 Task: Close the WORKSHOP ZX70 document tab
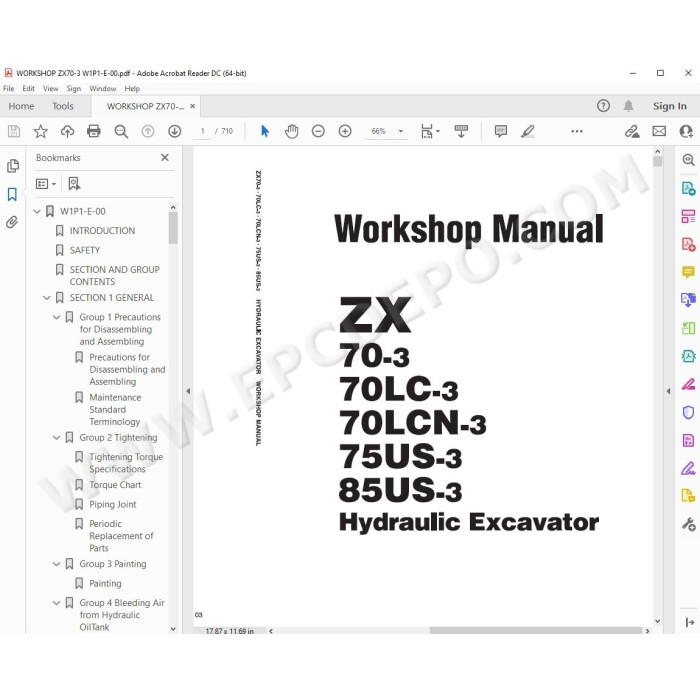click(x=192, y=106)
